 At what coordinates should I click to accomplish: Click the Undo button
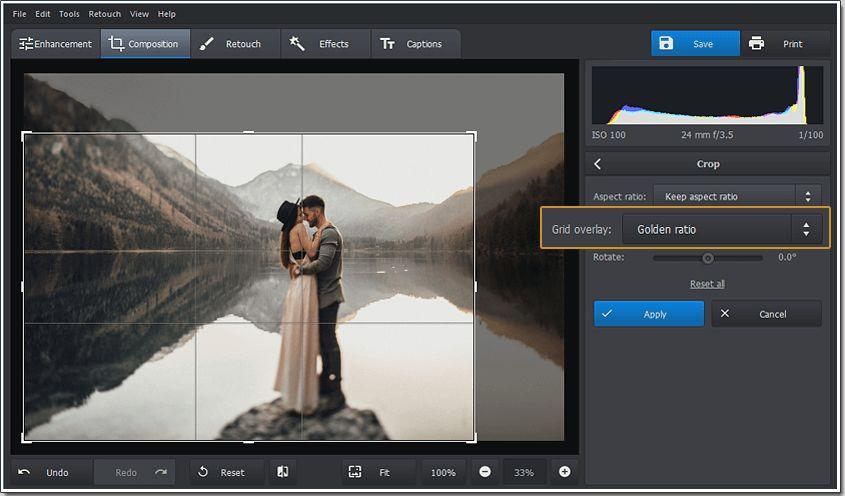(52, 472)
